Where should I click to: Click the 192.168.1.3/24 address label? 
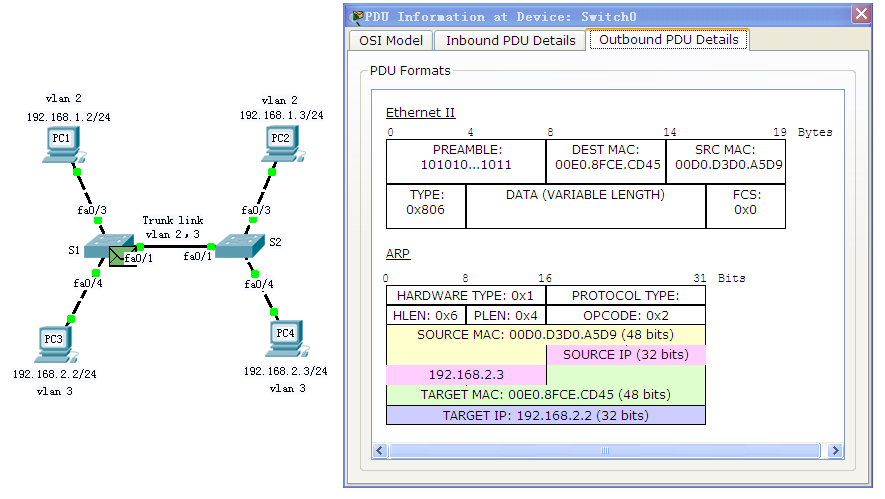point(282,115)
